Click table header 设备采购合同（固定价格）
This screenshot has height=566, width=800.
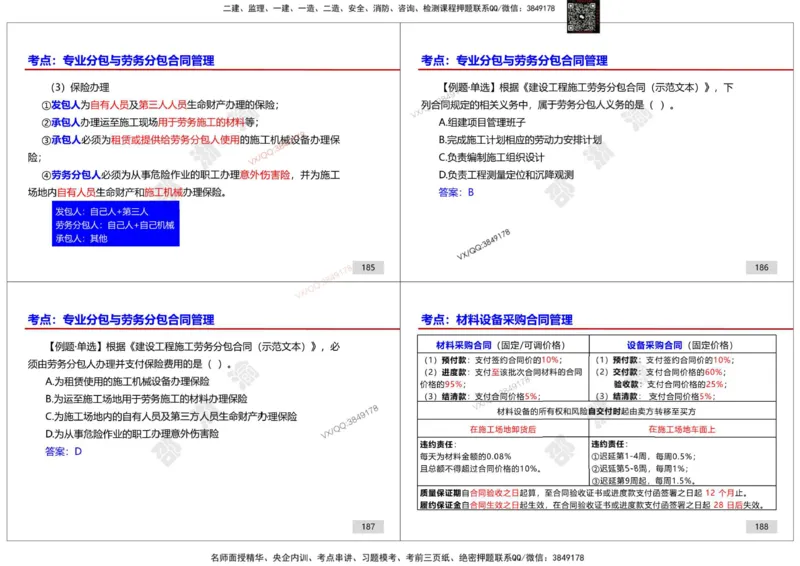(680, 346)
